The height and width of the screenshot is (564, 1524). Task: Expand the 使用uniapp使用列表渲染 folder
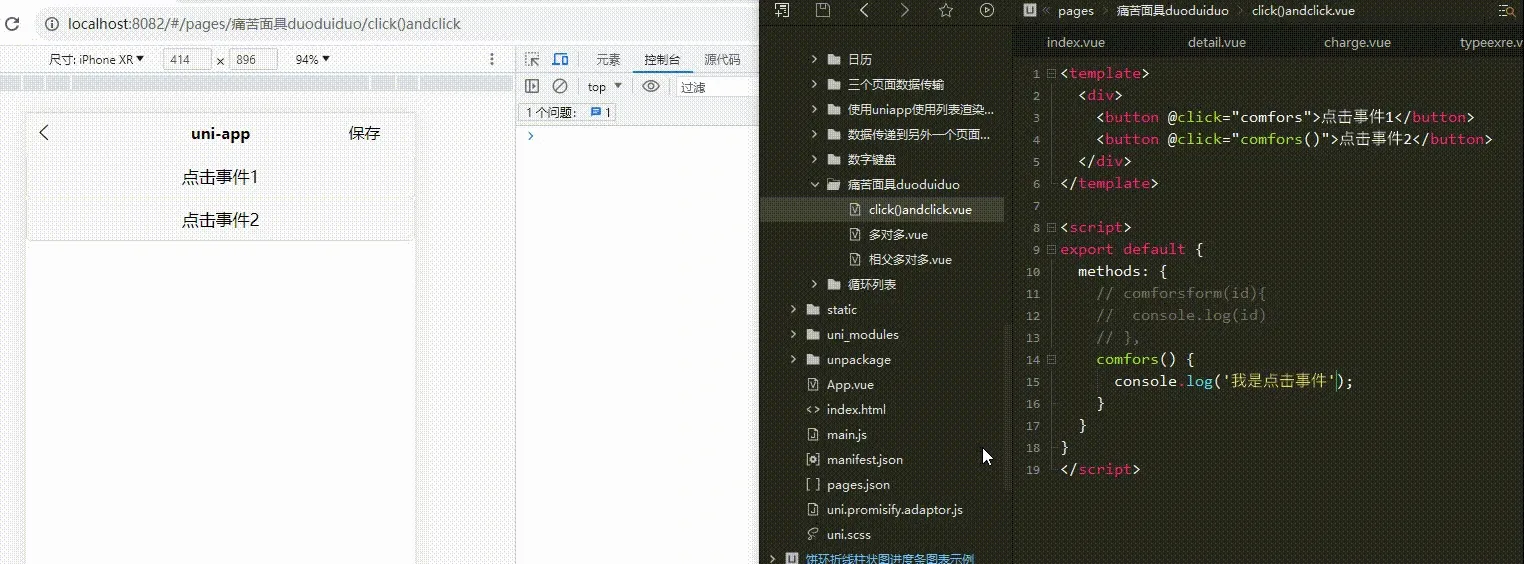coord(814,109)
